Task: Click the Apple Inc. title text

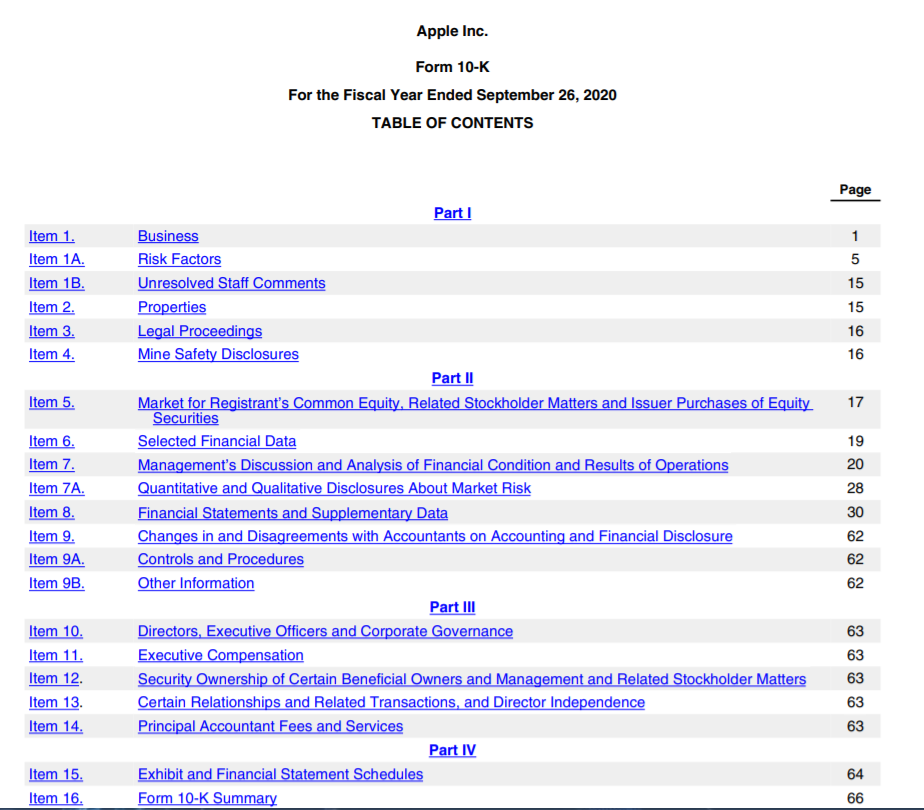Action: 452,31
